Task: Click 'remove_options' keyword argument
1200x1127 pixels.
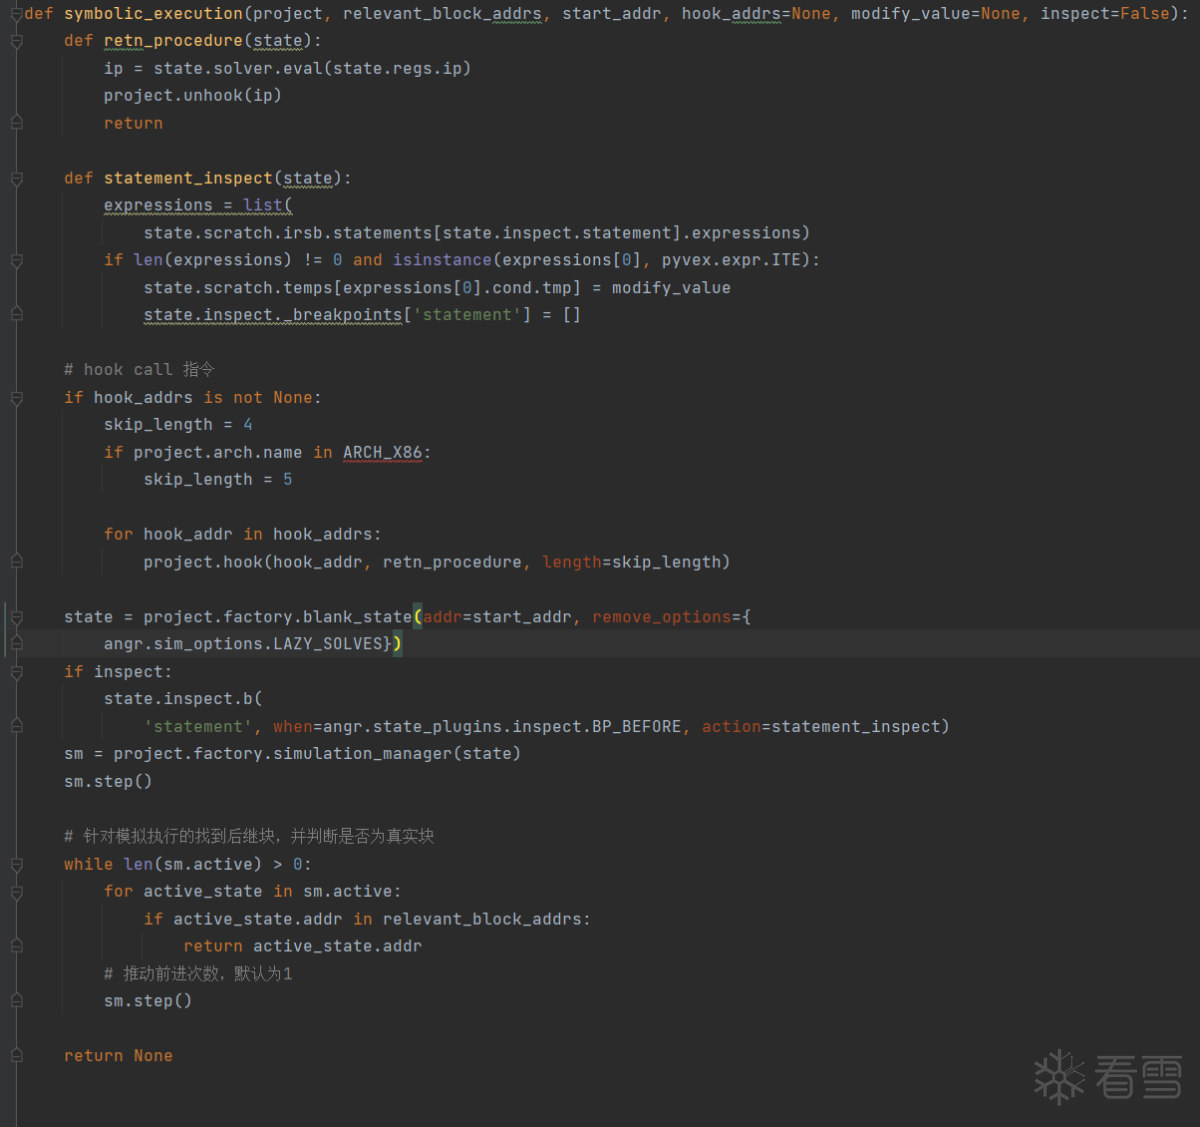Action: point(661,617)
